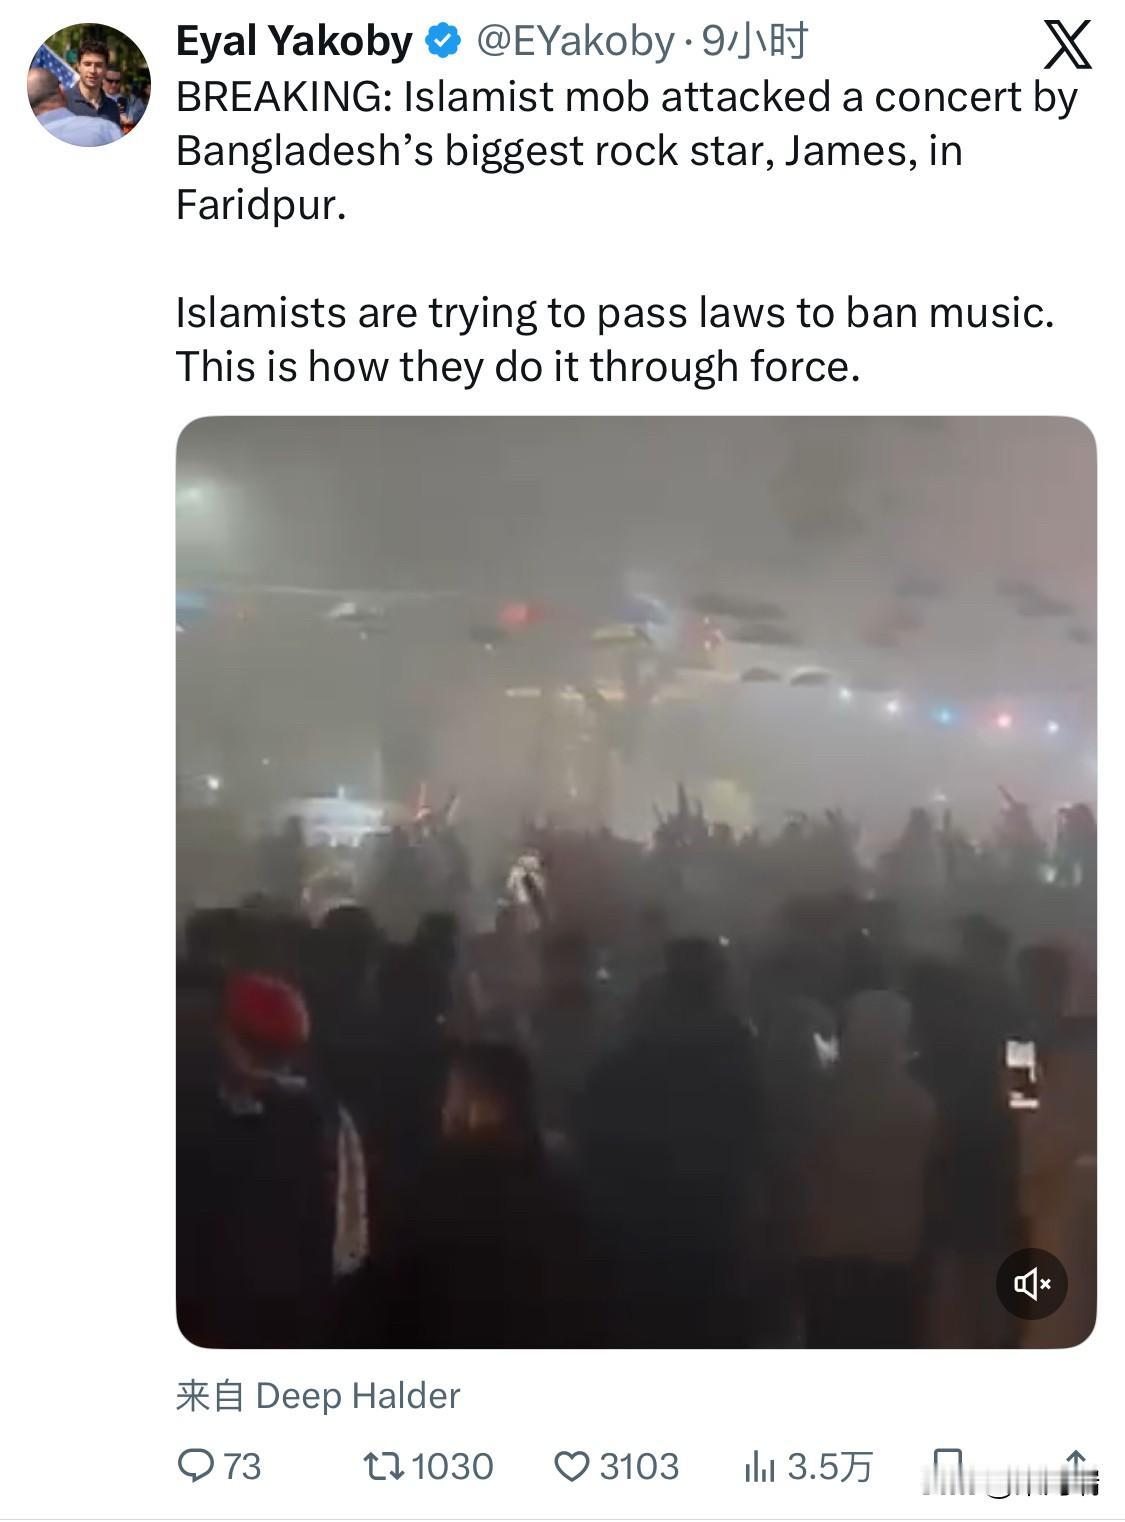1125x1522 pixels.
Task: Click the 3.5万 views count
Action: 830,1467
